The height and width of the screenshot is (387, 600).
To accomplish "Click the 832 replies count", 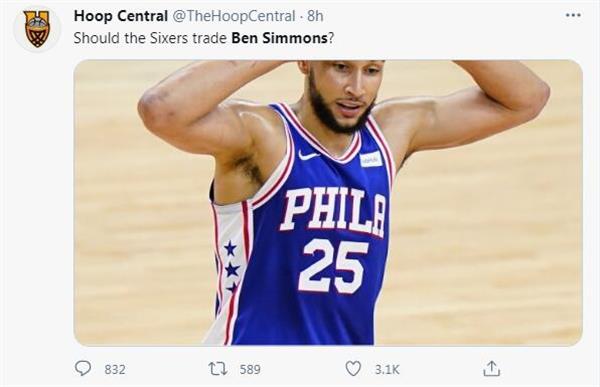I will (x=115, y=369).
